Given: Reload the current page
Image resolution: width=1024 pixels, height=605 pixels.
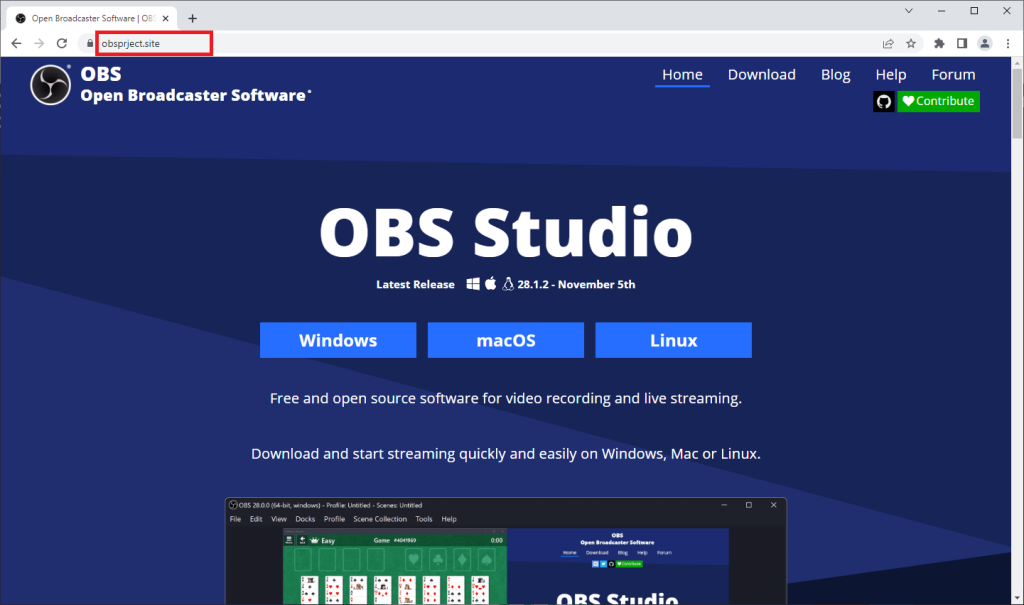Looking at the screenshot, I should [62, 44].
